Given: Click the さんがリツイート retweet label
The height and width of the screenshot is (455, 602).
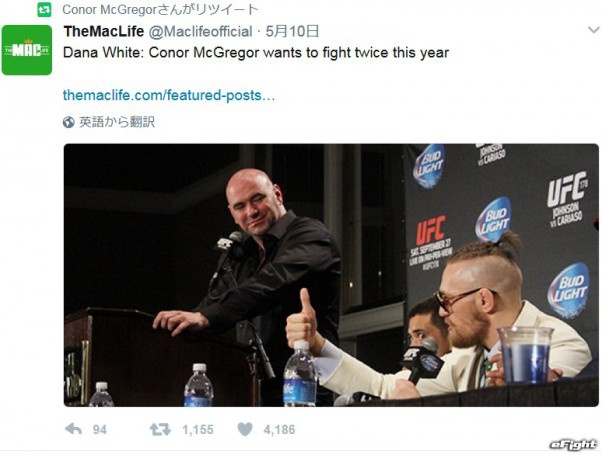Looking at the screenshot, I should [x=208, y=10].
